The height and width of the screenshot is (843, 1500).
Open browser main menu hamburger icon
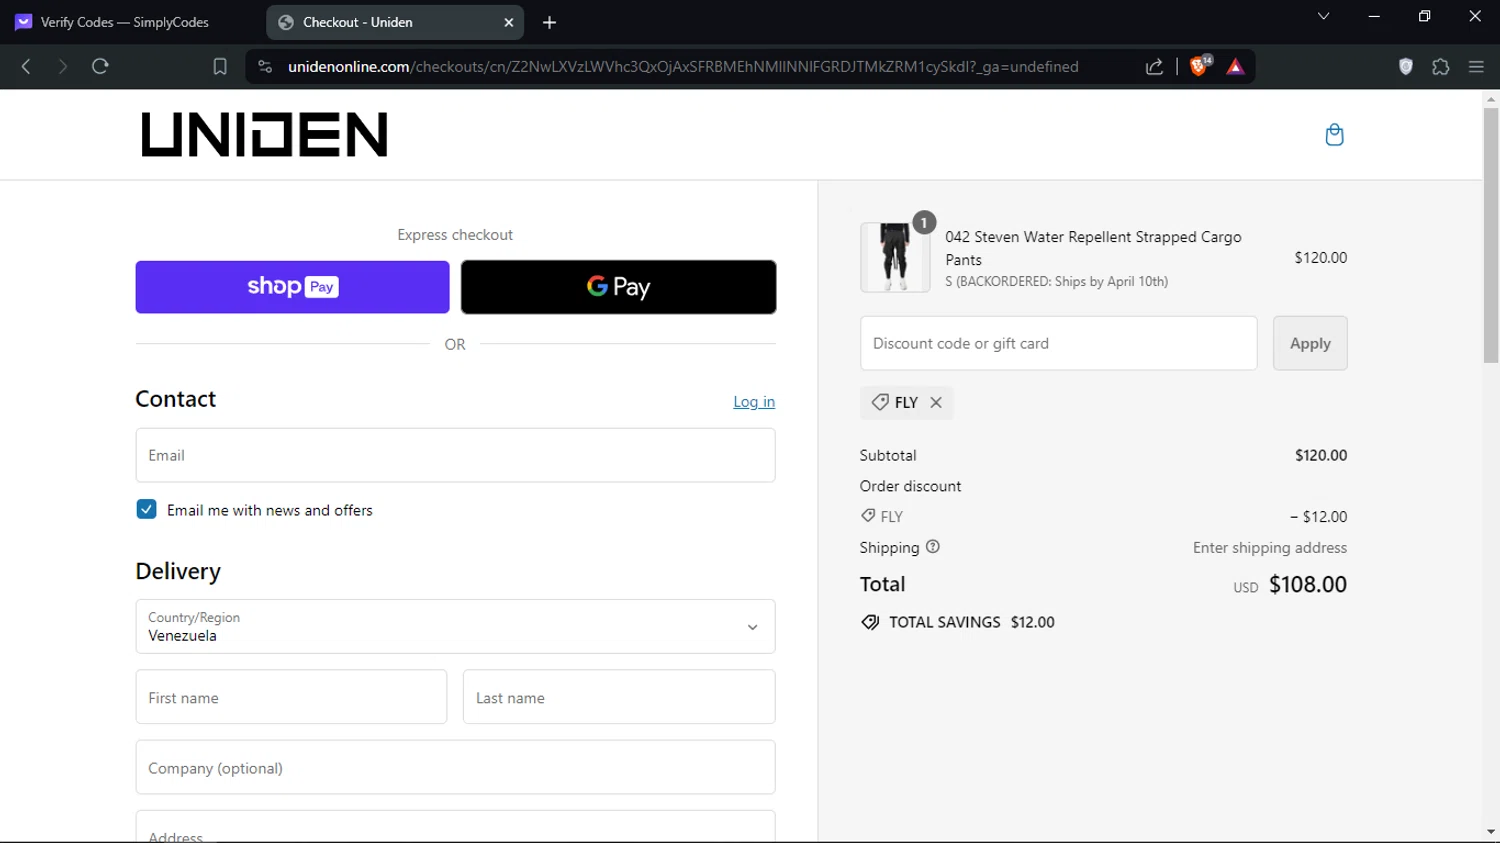click(x=1476, y=66)
